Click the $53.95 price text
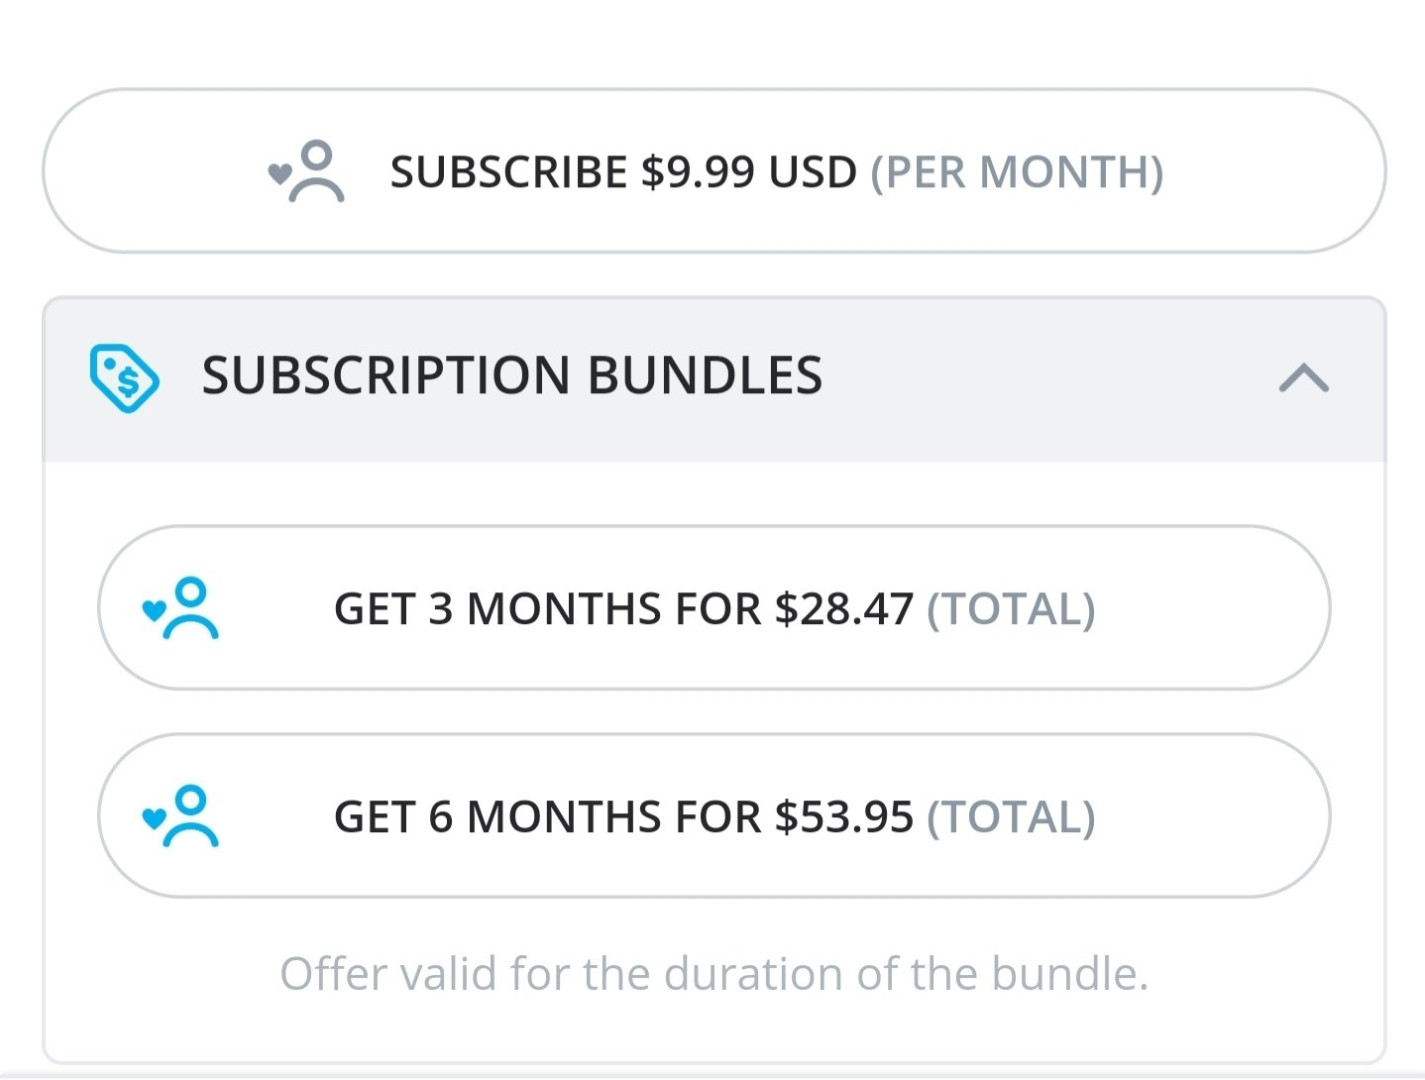The image size is (1425, 1080). 844,817
